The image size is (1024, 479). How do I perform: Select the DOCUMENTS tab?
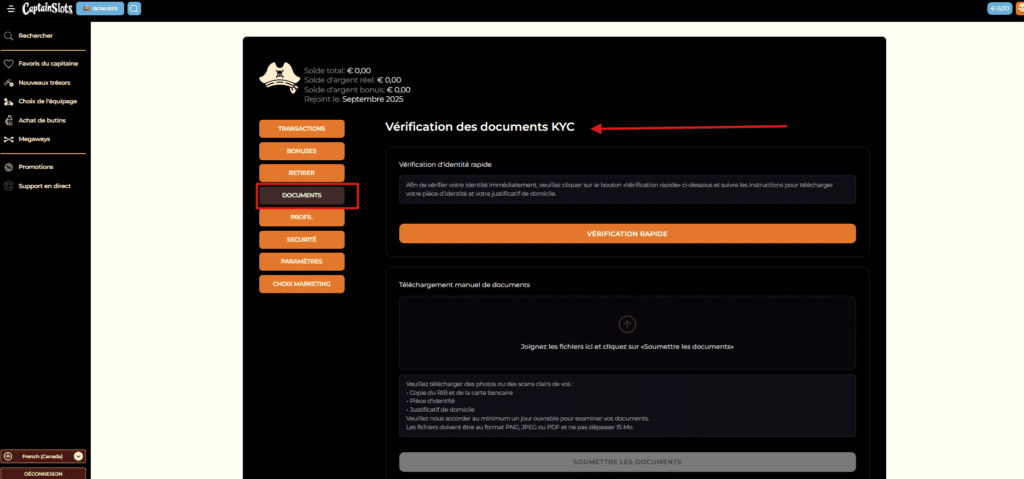[x=302, y=195]
